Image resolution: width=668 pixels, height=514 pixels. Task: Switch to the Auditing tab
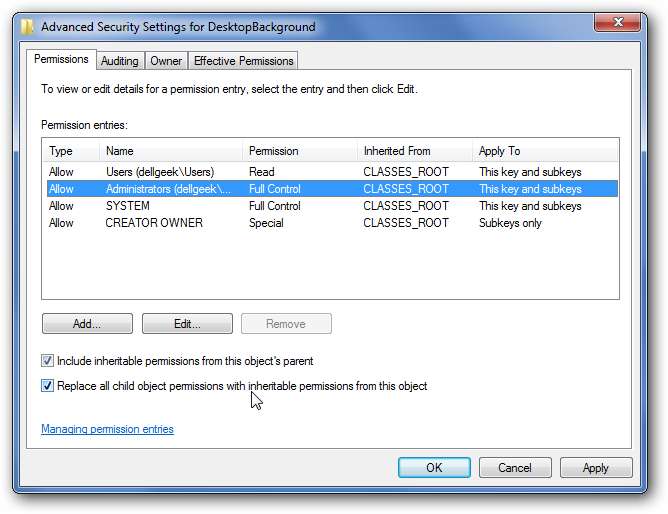point(120,61)
